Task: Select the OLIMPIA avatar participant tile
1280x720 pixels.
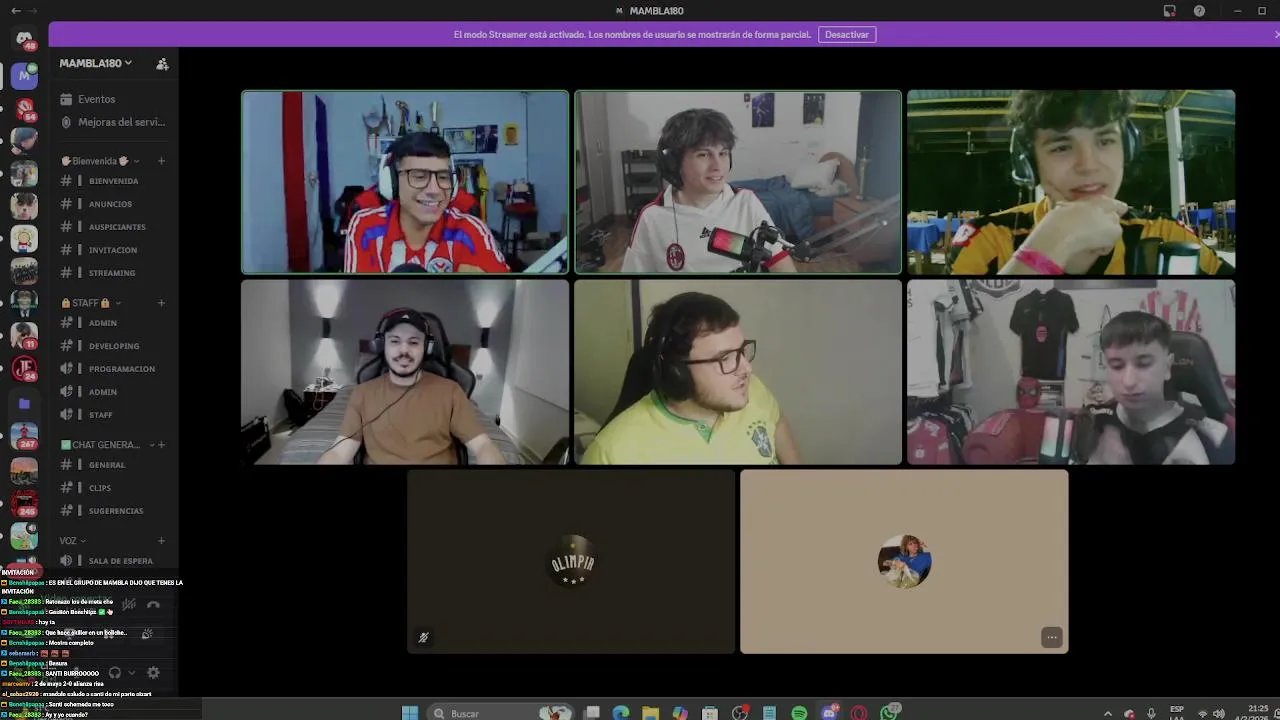Action: tap(571, 562)
